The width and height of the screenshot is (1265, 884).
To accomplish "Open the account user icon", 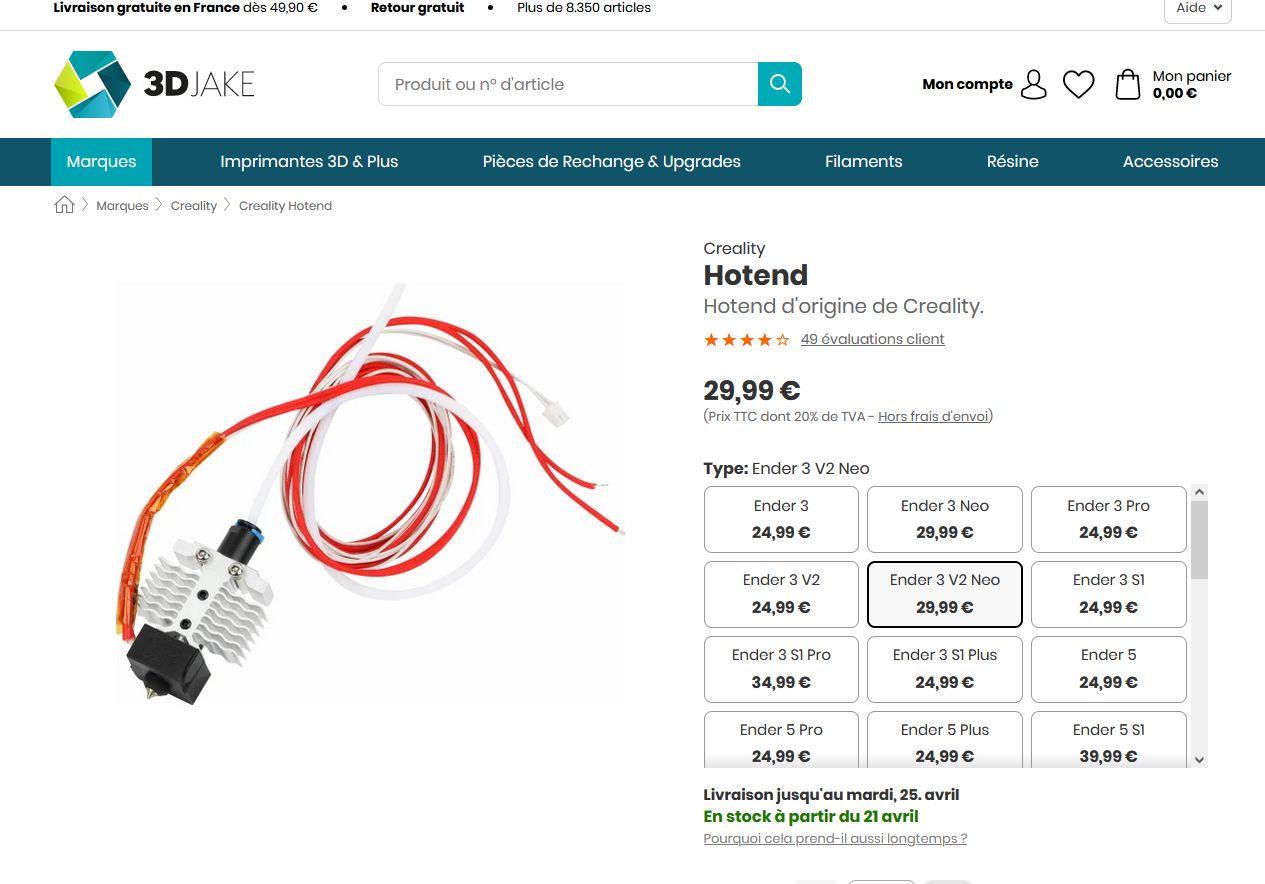I will tap(1034, 84).
